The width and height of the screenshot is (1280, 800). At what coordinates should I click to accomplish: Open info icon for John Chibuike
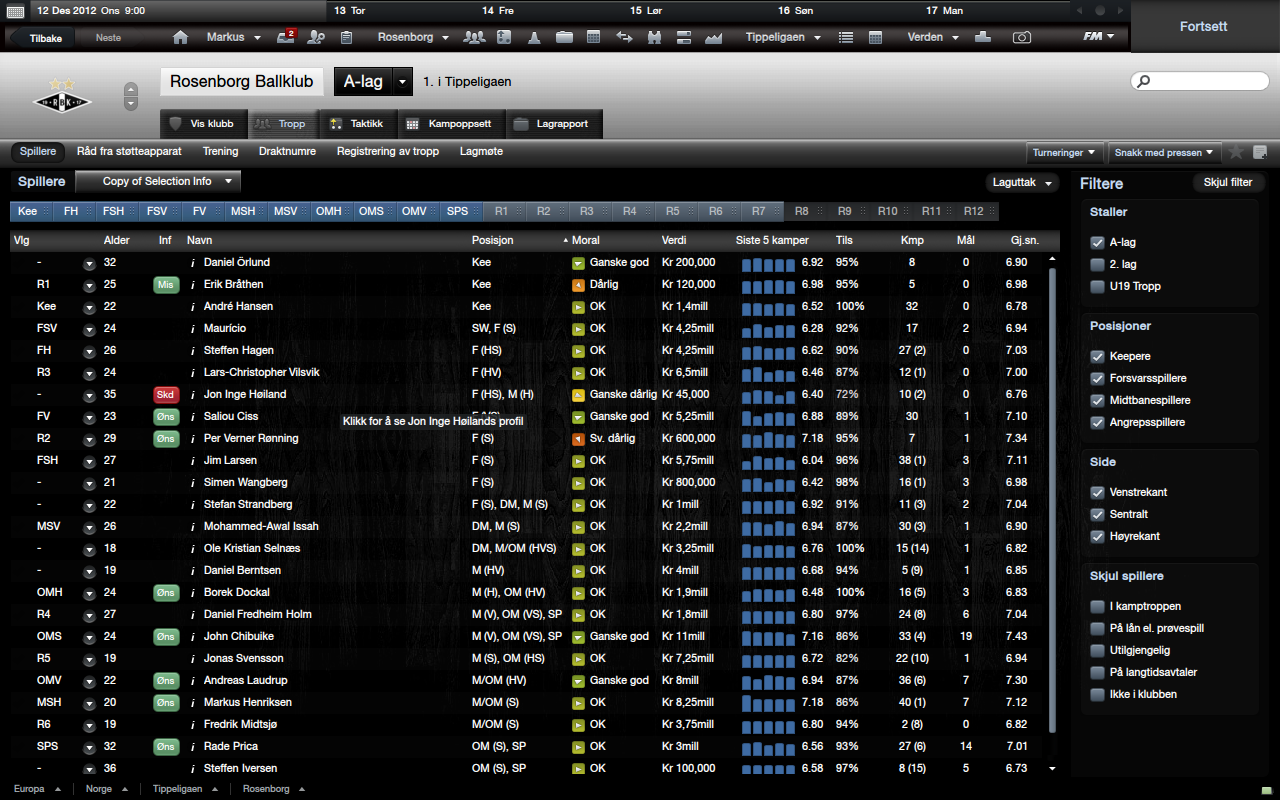(x=192, y=636)
